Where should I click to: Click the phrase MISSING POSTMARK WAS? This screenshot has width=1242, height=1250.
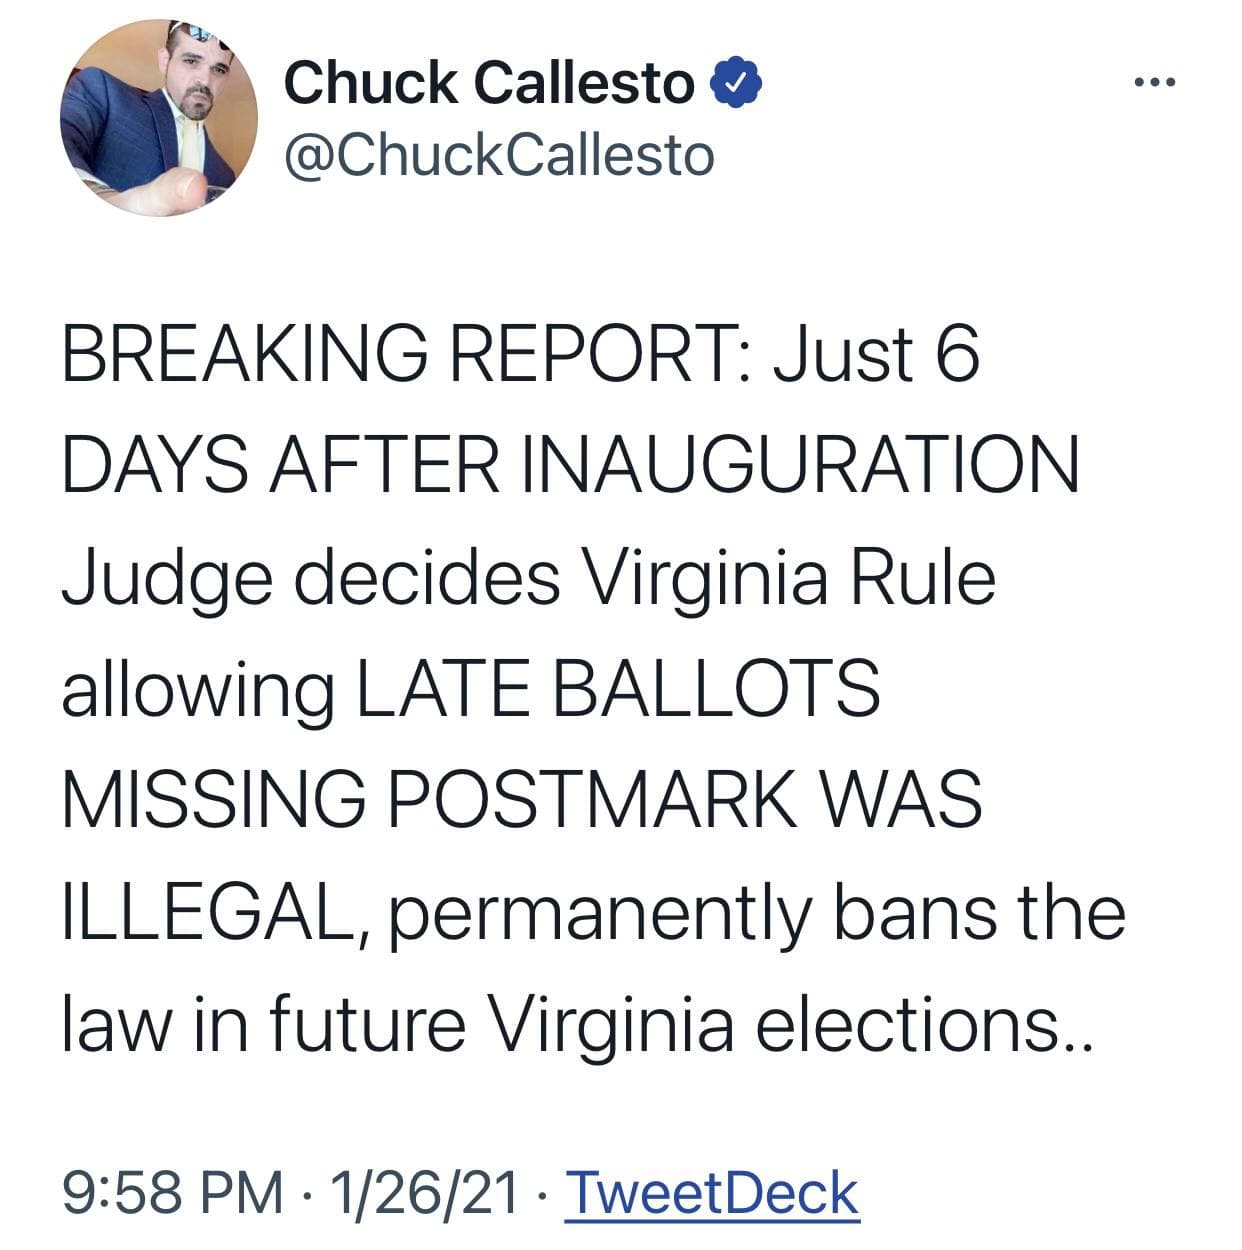point(521,801)
